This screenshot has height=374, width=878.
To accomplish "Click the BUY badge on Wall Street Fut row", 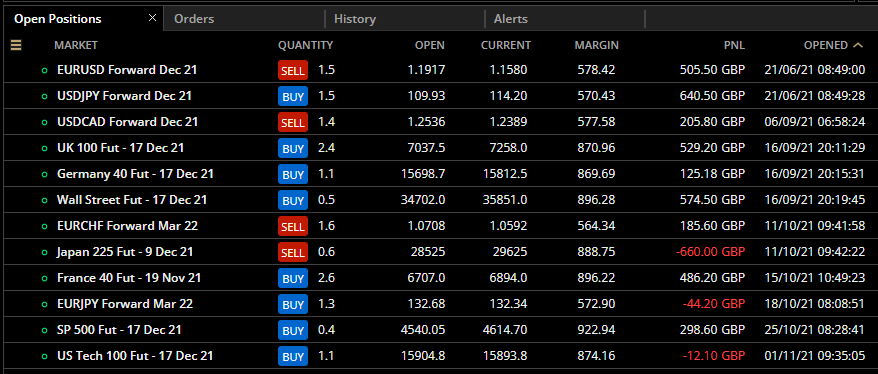I will [293, 200].
